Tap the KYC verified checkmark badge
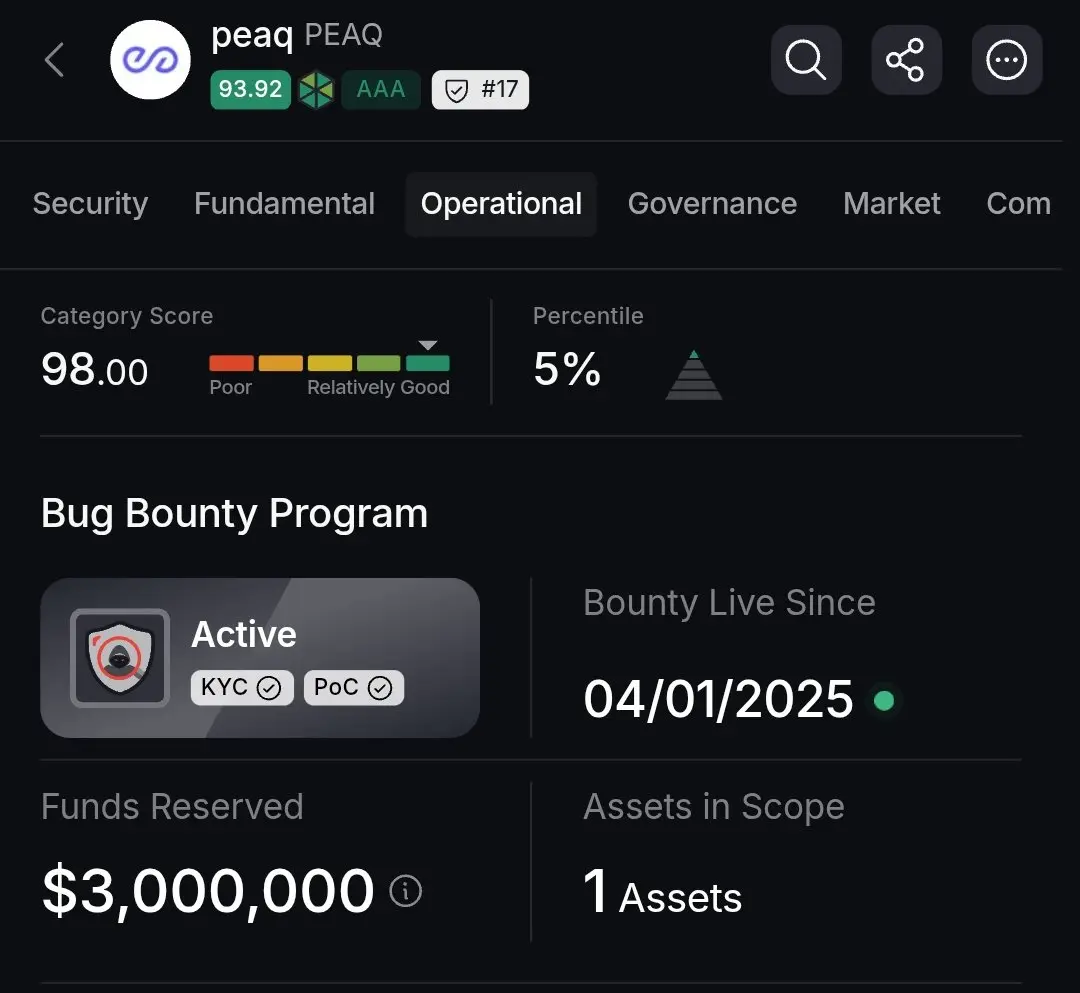Screen dimensions: 1080x993 (x=242, y=687)
